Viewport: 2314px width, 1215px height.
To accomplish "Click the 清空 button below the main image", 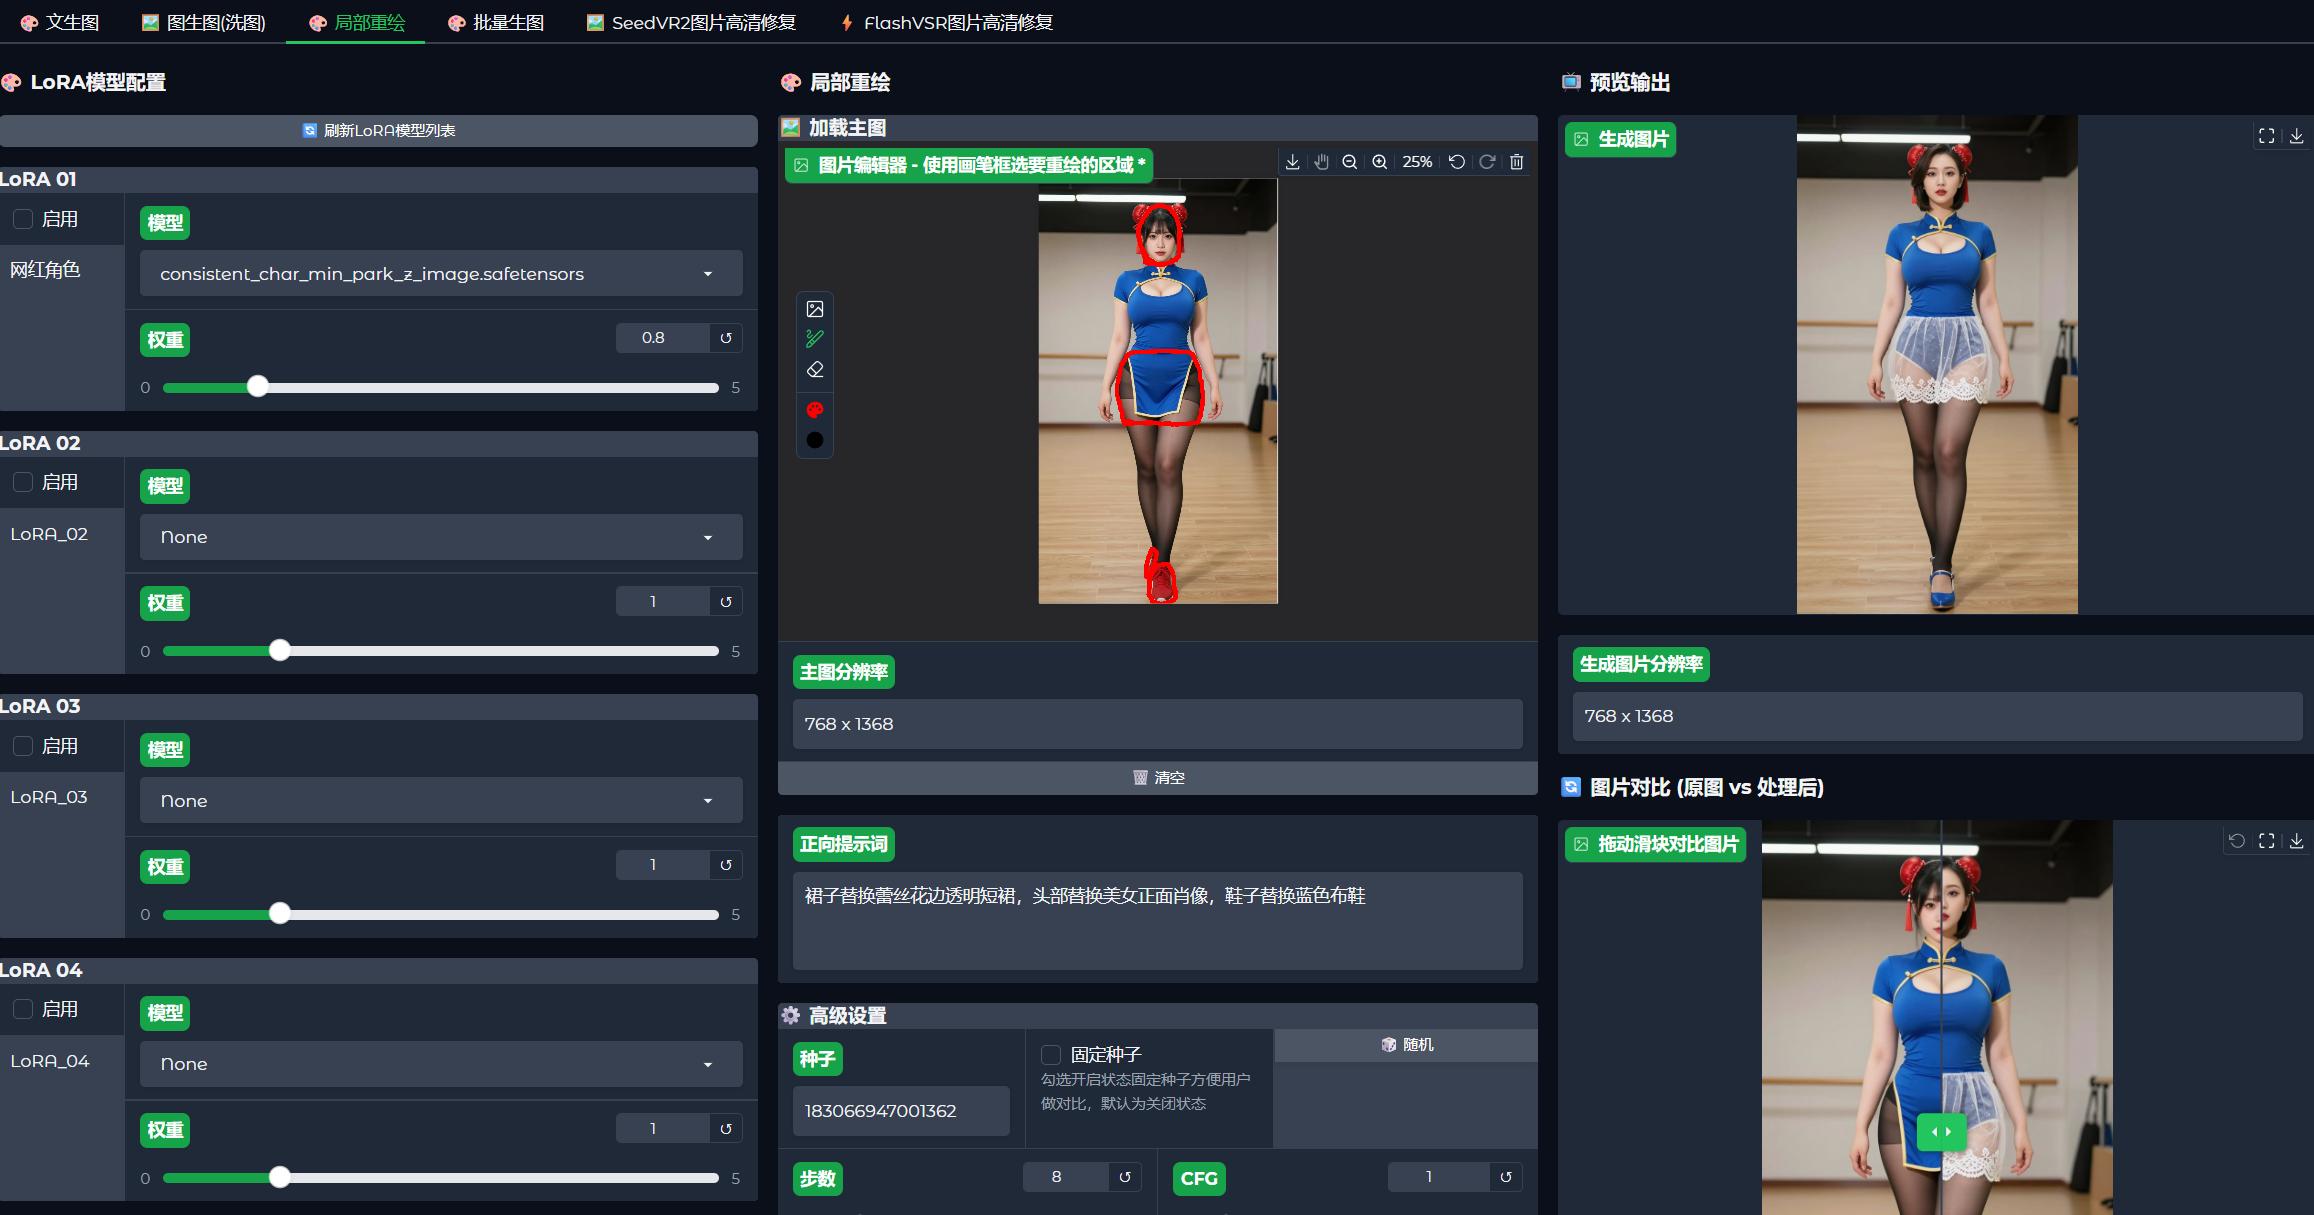I will click(1157, 777).
